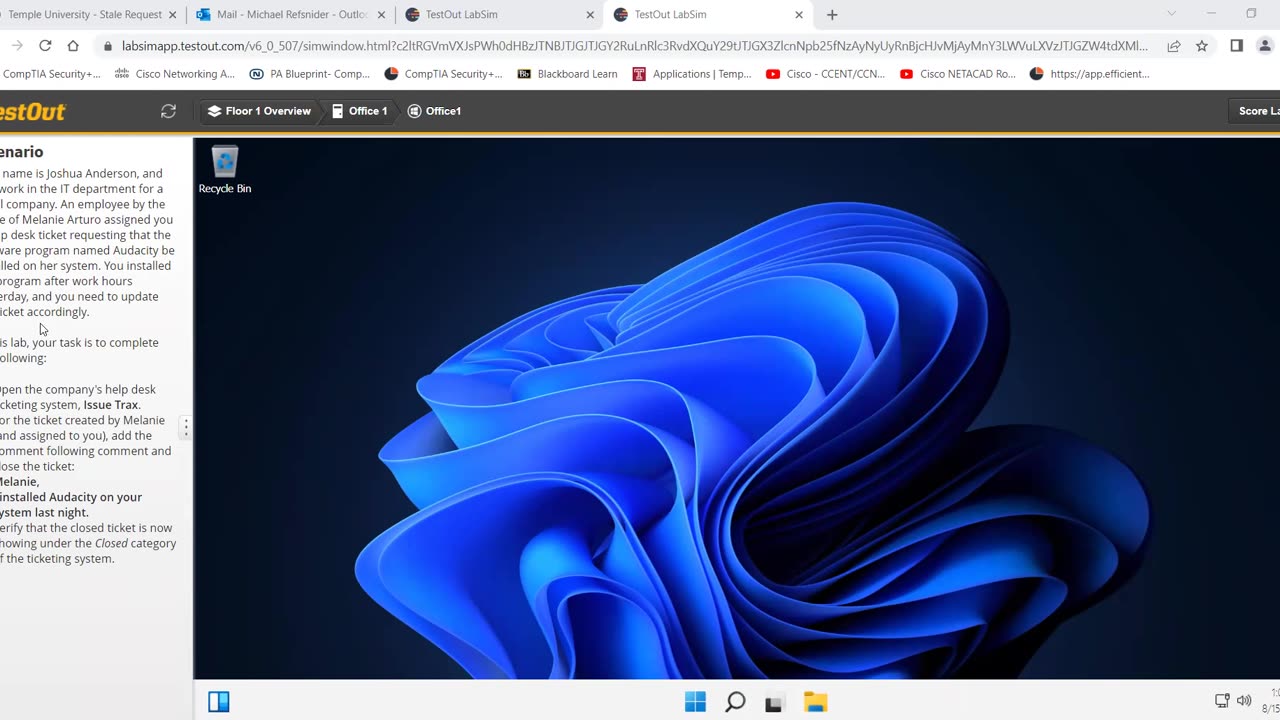The width and height of the screenshot is (1280, 720).
Task: Open the https://app.efficient... bookmark
Action: point(1090,74)
